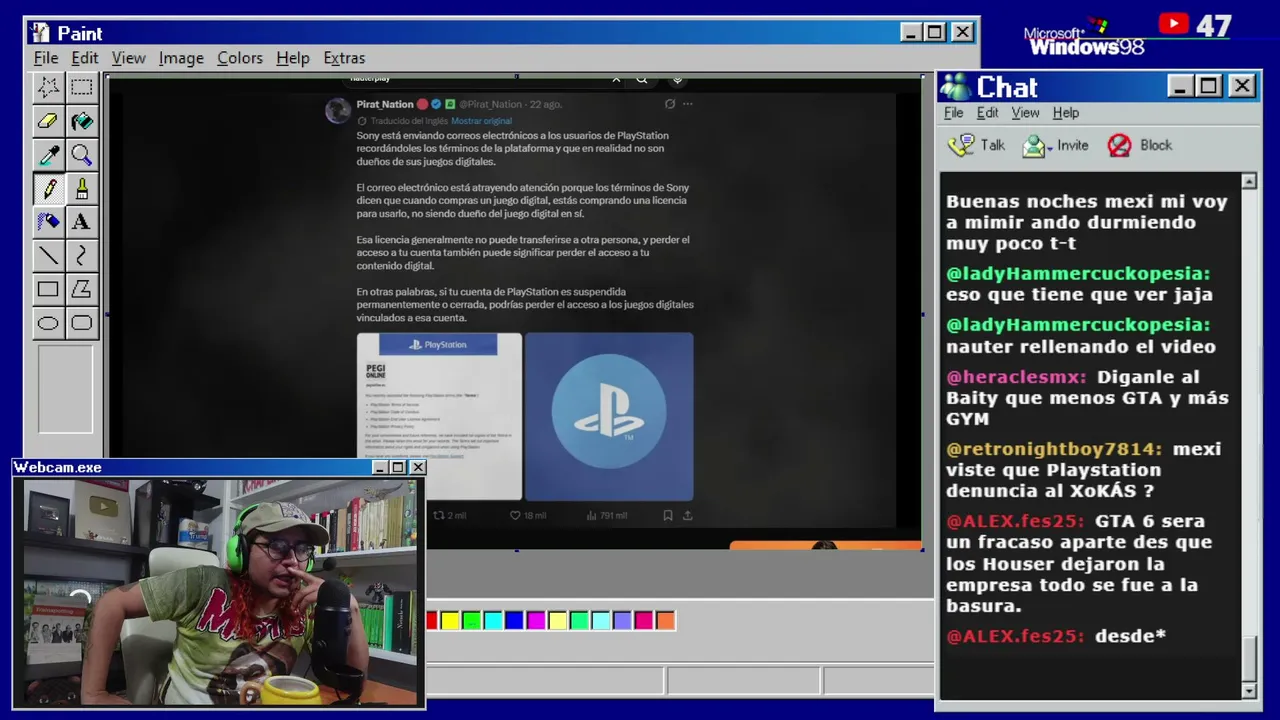Click the @Pirat_Nation handle
Viewport: 1280px width, 720px height.
[x=491, y=104]
